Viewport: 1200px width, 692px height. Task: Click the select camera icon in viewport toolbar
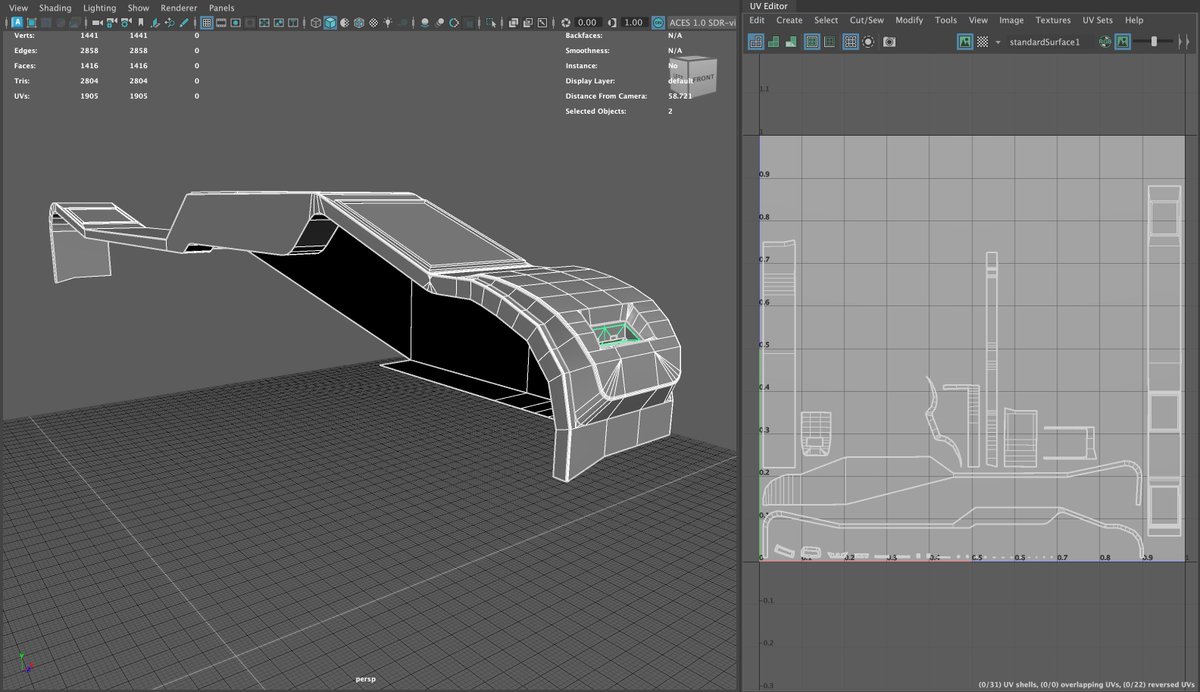97,22
